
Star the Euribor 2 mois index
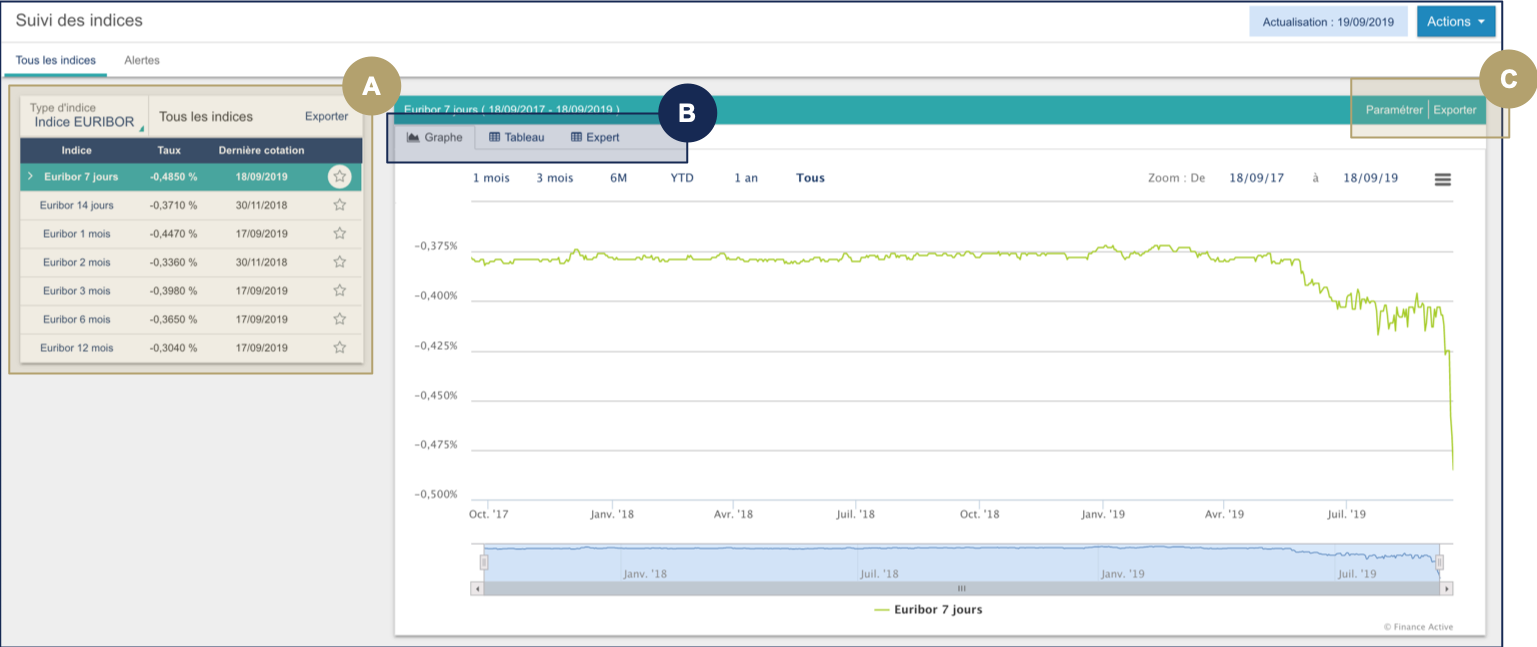339,262
